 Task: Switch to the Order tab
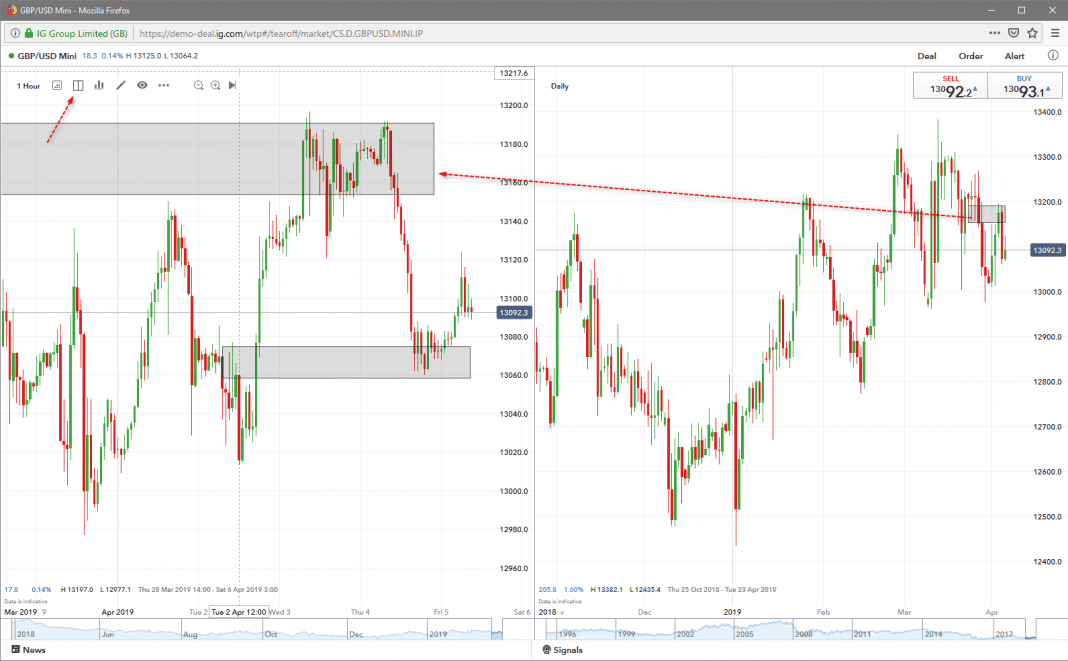(970, 56)
